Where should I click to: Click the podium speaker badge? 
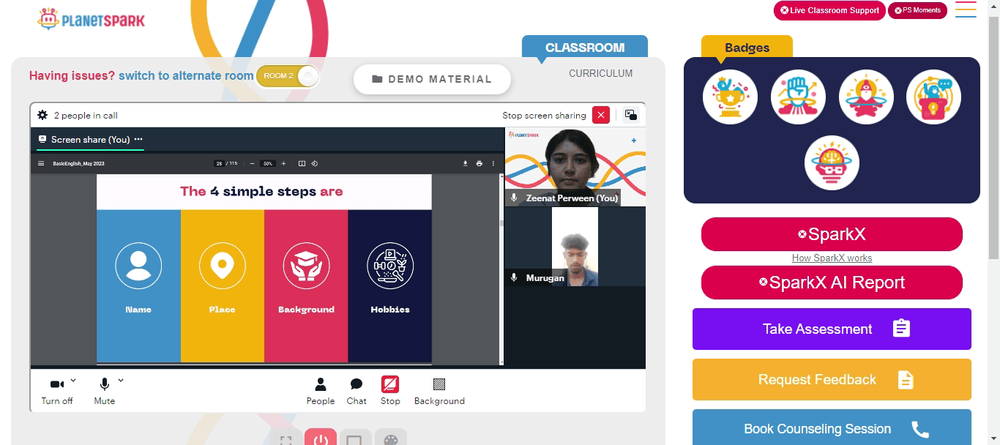click(x=934, y=97)
